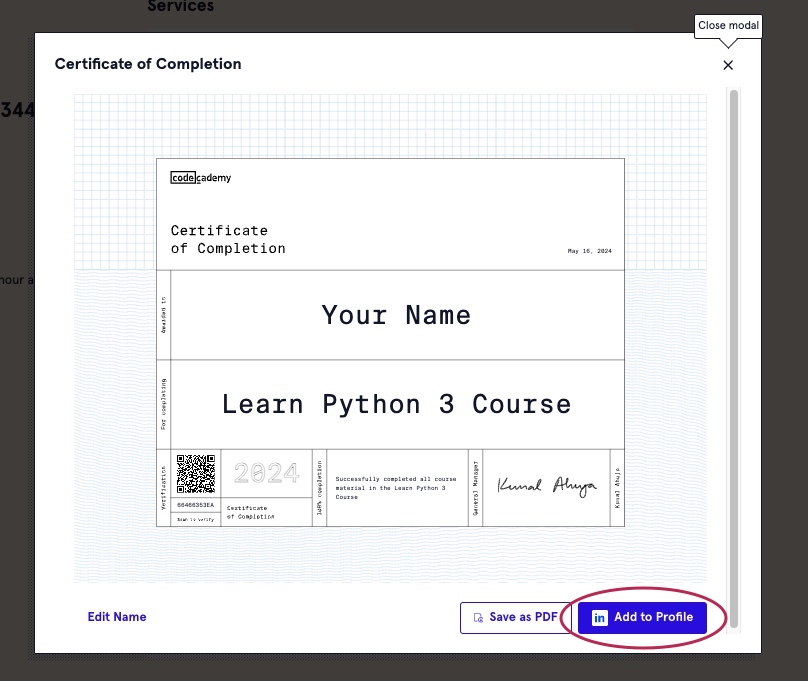Click the LinkedIn icon on Add to Profile
Screen dimensions: 808x681
(x=599, y=617)
